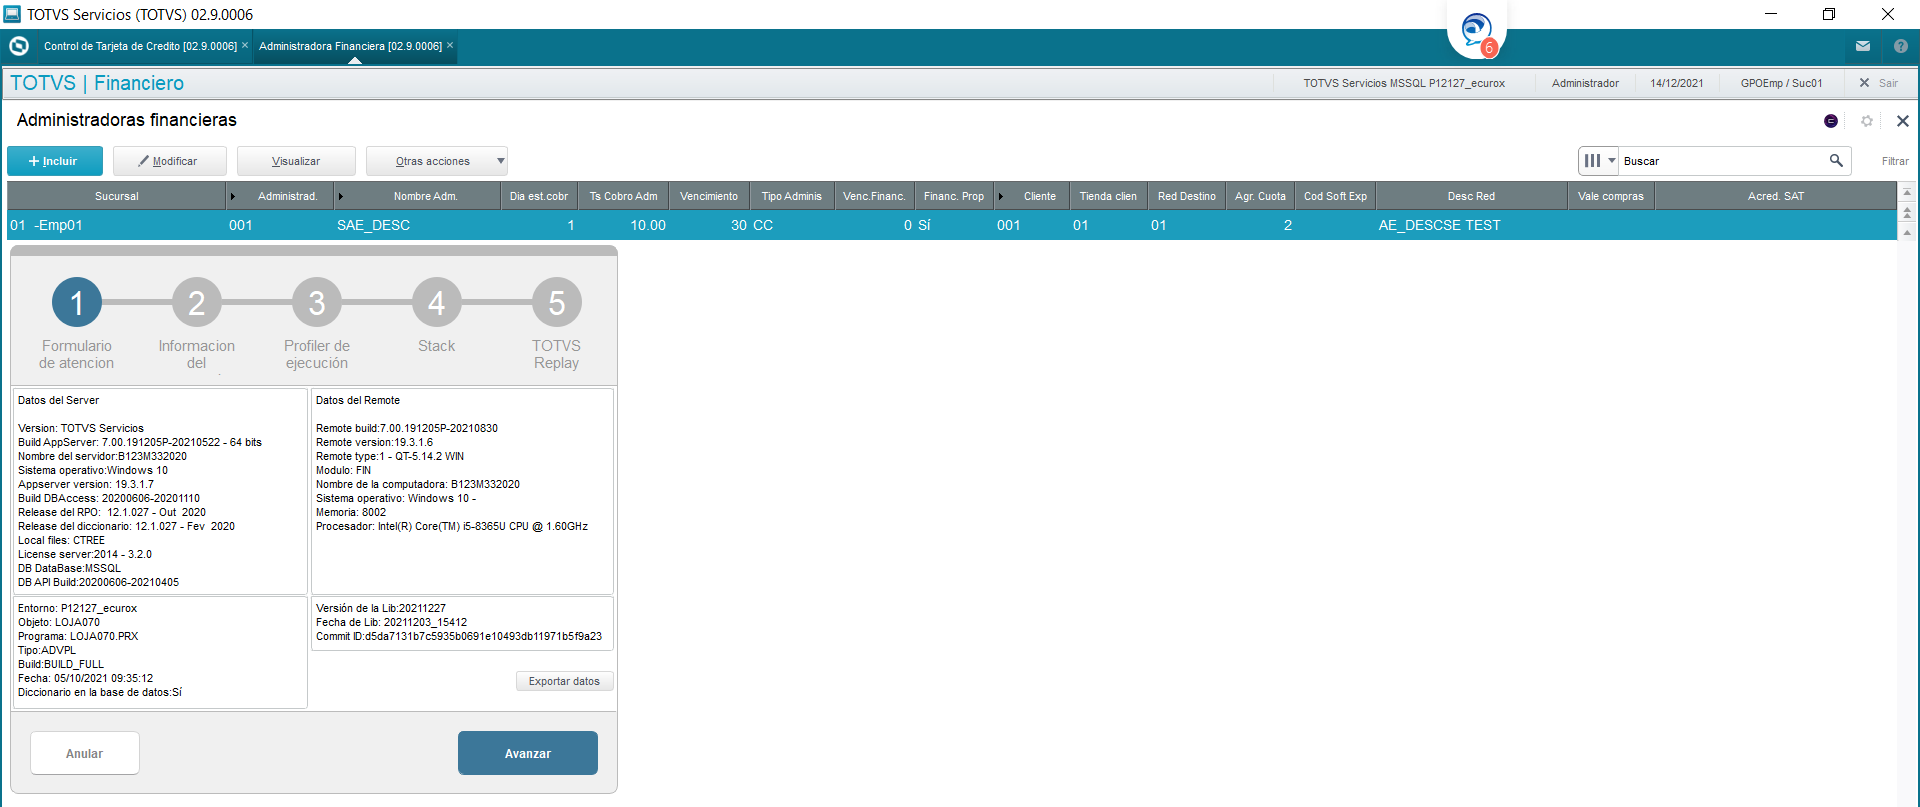The width and height of the screenshot is (1920, 807).
Task: Click the 14/12/2021 date in status bar
Action: [x=1676, y=83]
